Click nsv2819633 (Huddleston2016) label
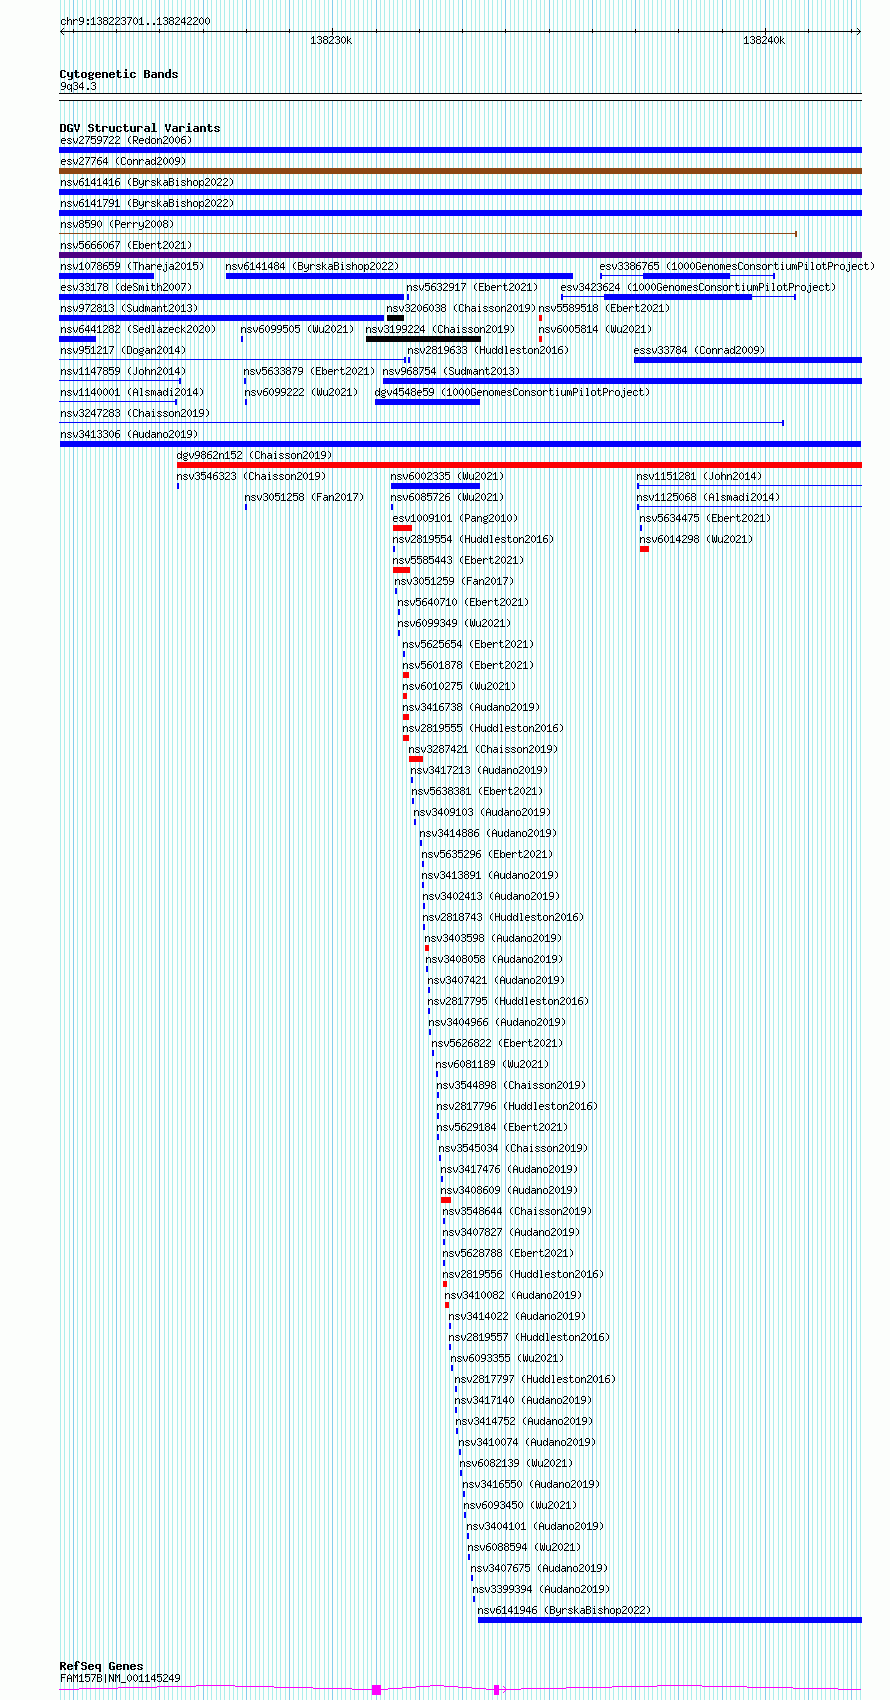 (488, 350)
